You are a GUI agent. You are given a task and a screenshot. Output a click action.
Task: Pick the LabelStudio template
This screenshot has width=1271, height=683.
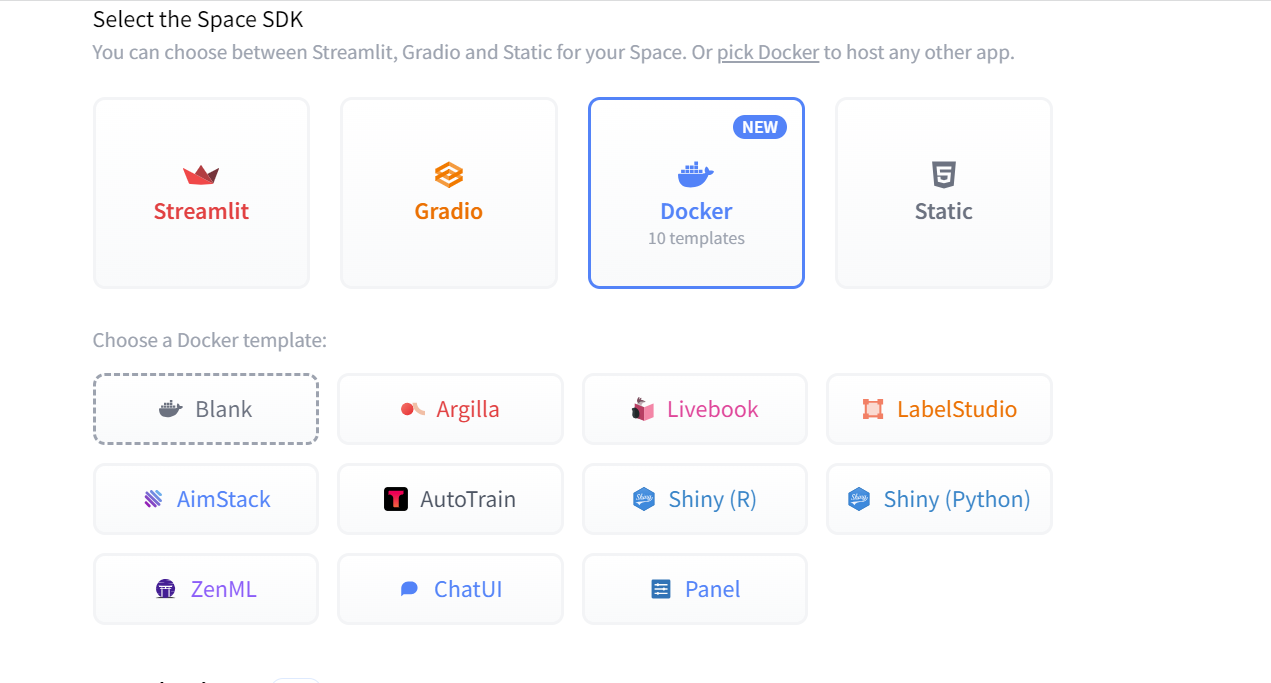939,409
